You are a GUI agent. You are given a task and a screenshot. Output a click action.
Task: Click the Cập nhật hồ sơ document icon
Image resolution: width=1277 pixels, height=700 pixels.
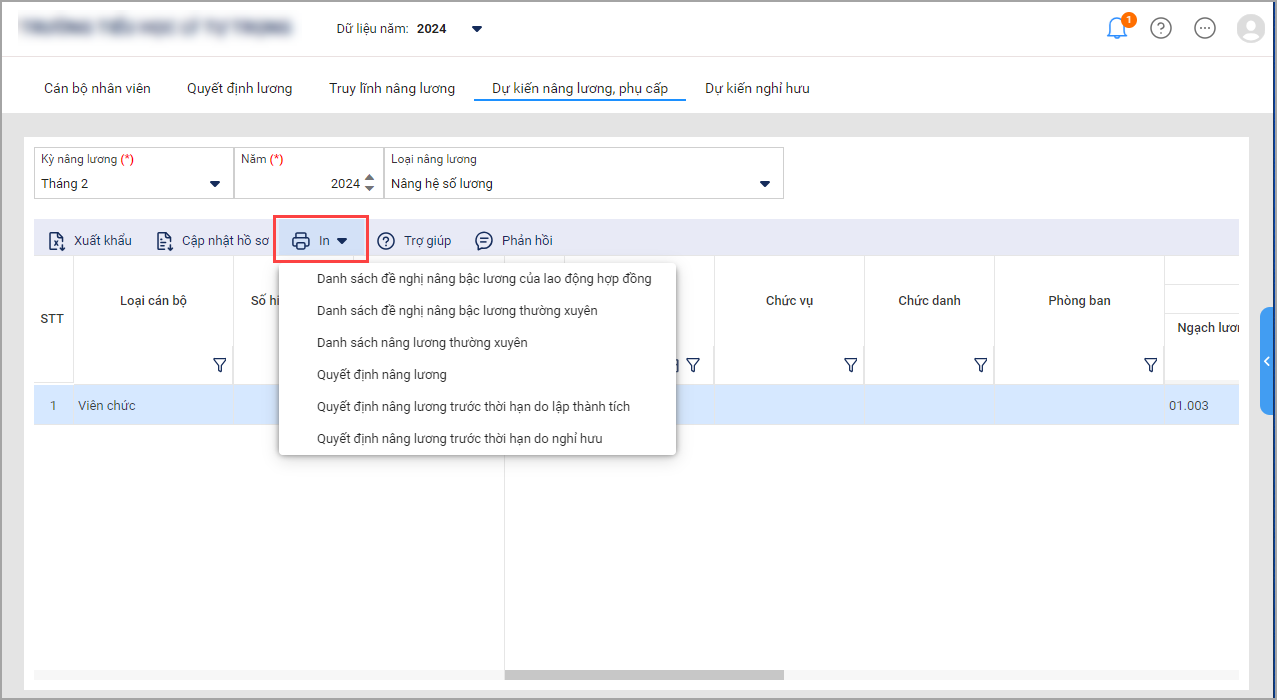pyautogui.click(x=165, y=241)
